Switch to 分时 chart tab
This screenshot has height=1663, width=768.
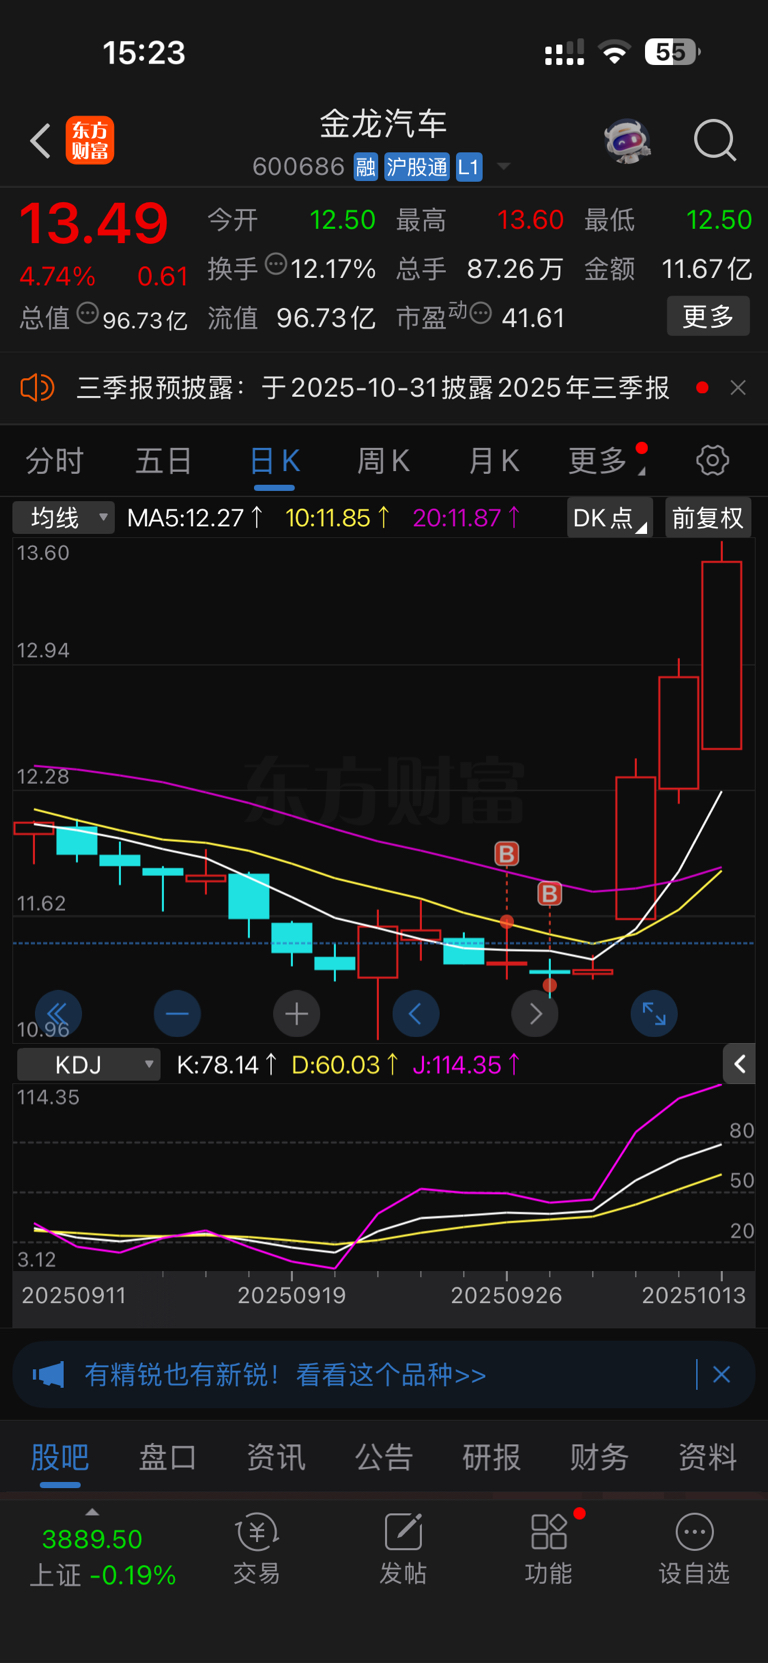(54, 460)
